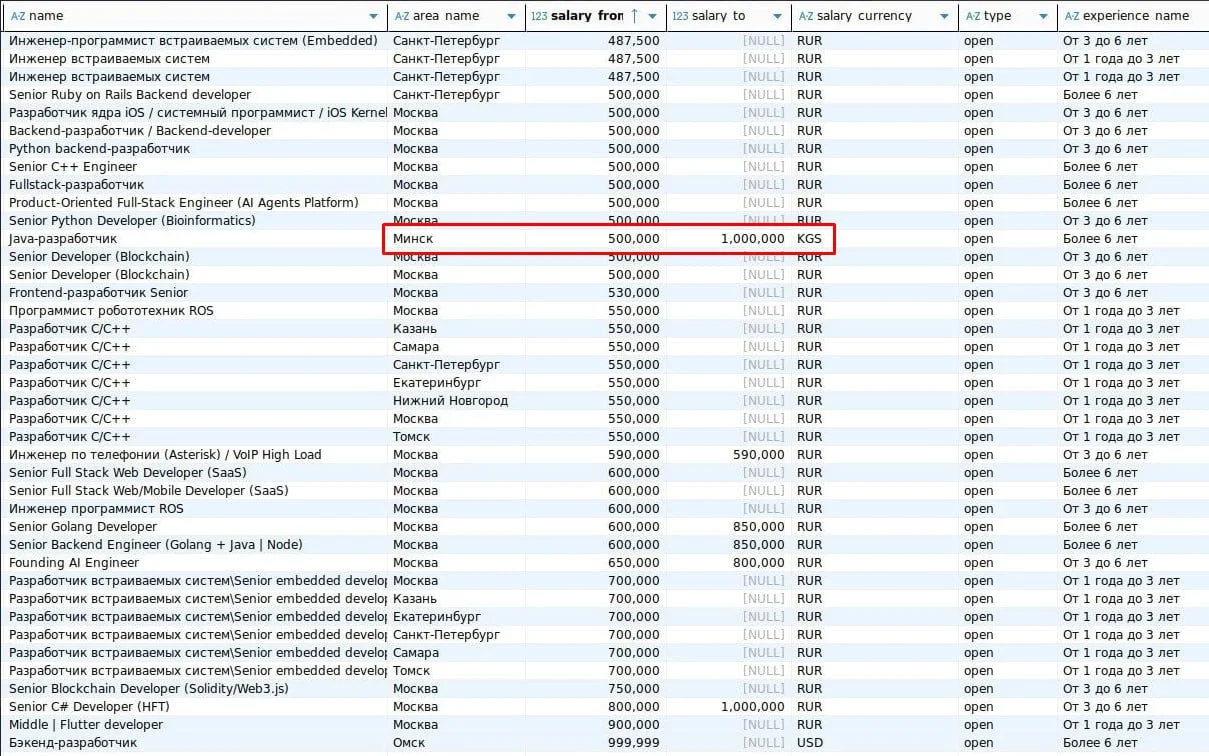Click the text type icon of type column
This screenshot has width=1209, height=756.
pos(972,16)
